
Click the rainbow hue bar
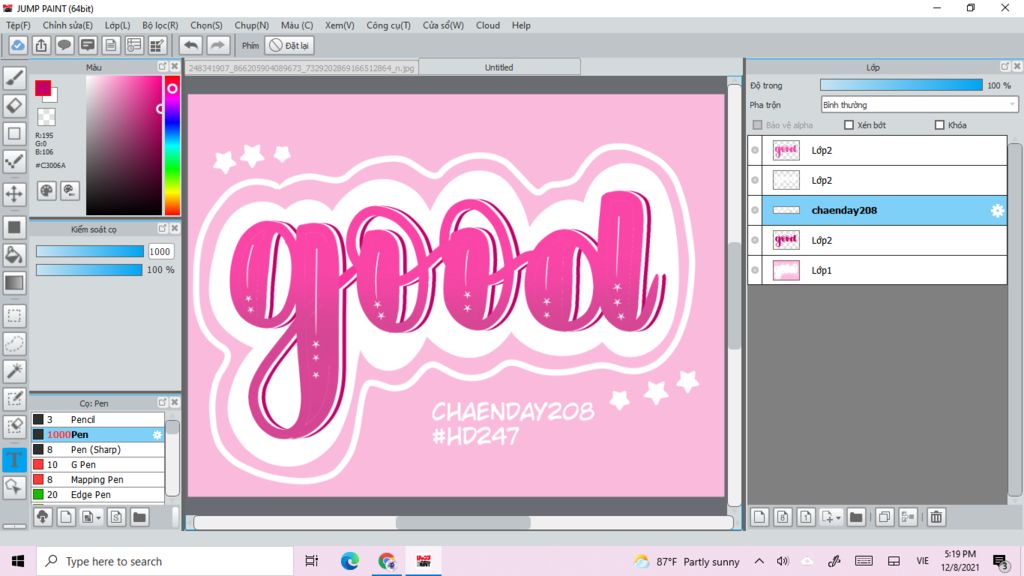coord(172,145)
